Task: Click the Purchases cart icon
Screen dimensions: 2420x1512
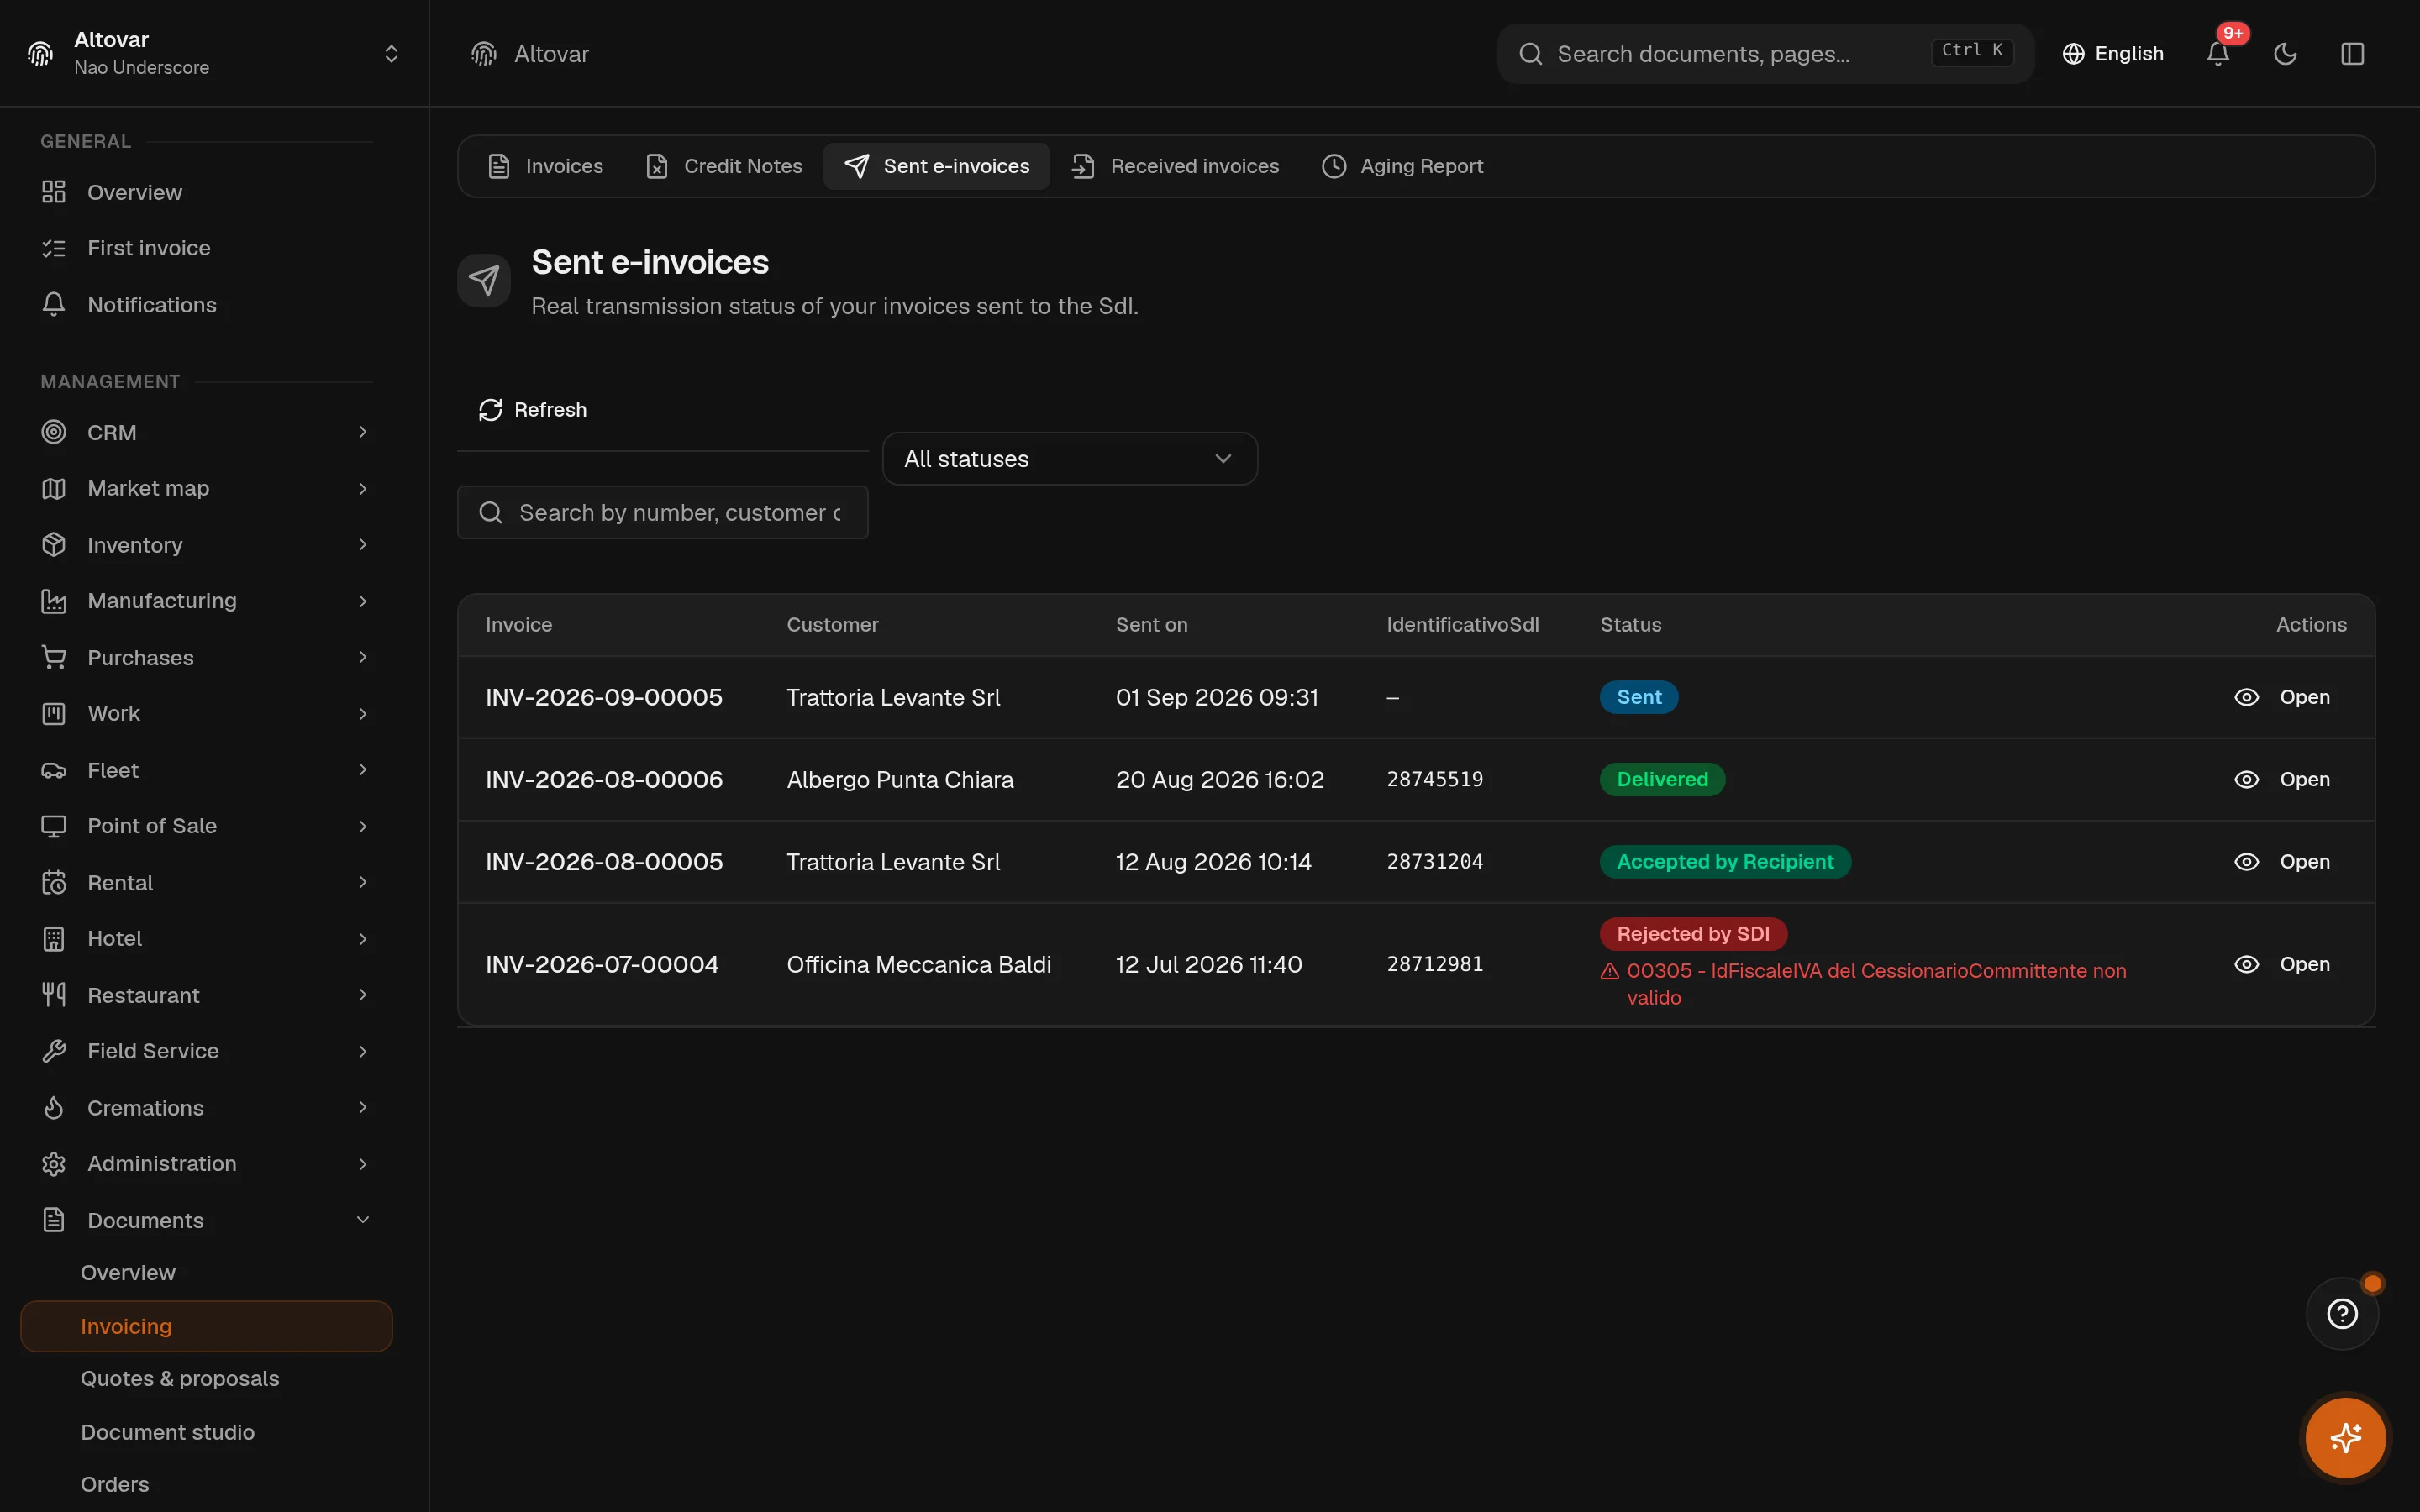Action: (x=54, y=657)
